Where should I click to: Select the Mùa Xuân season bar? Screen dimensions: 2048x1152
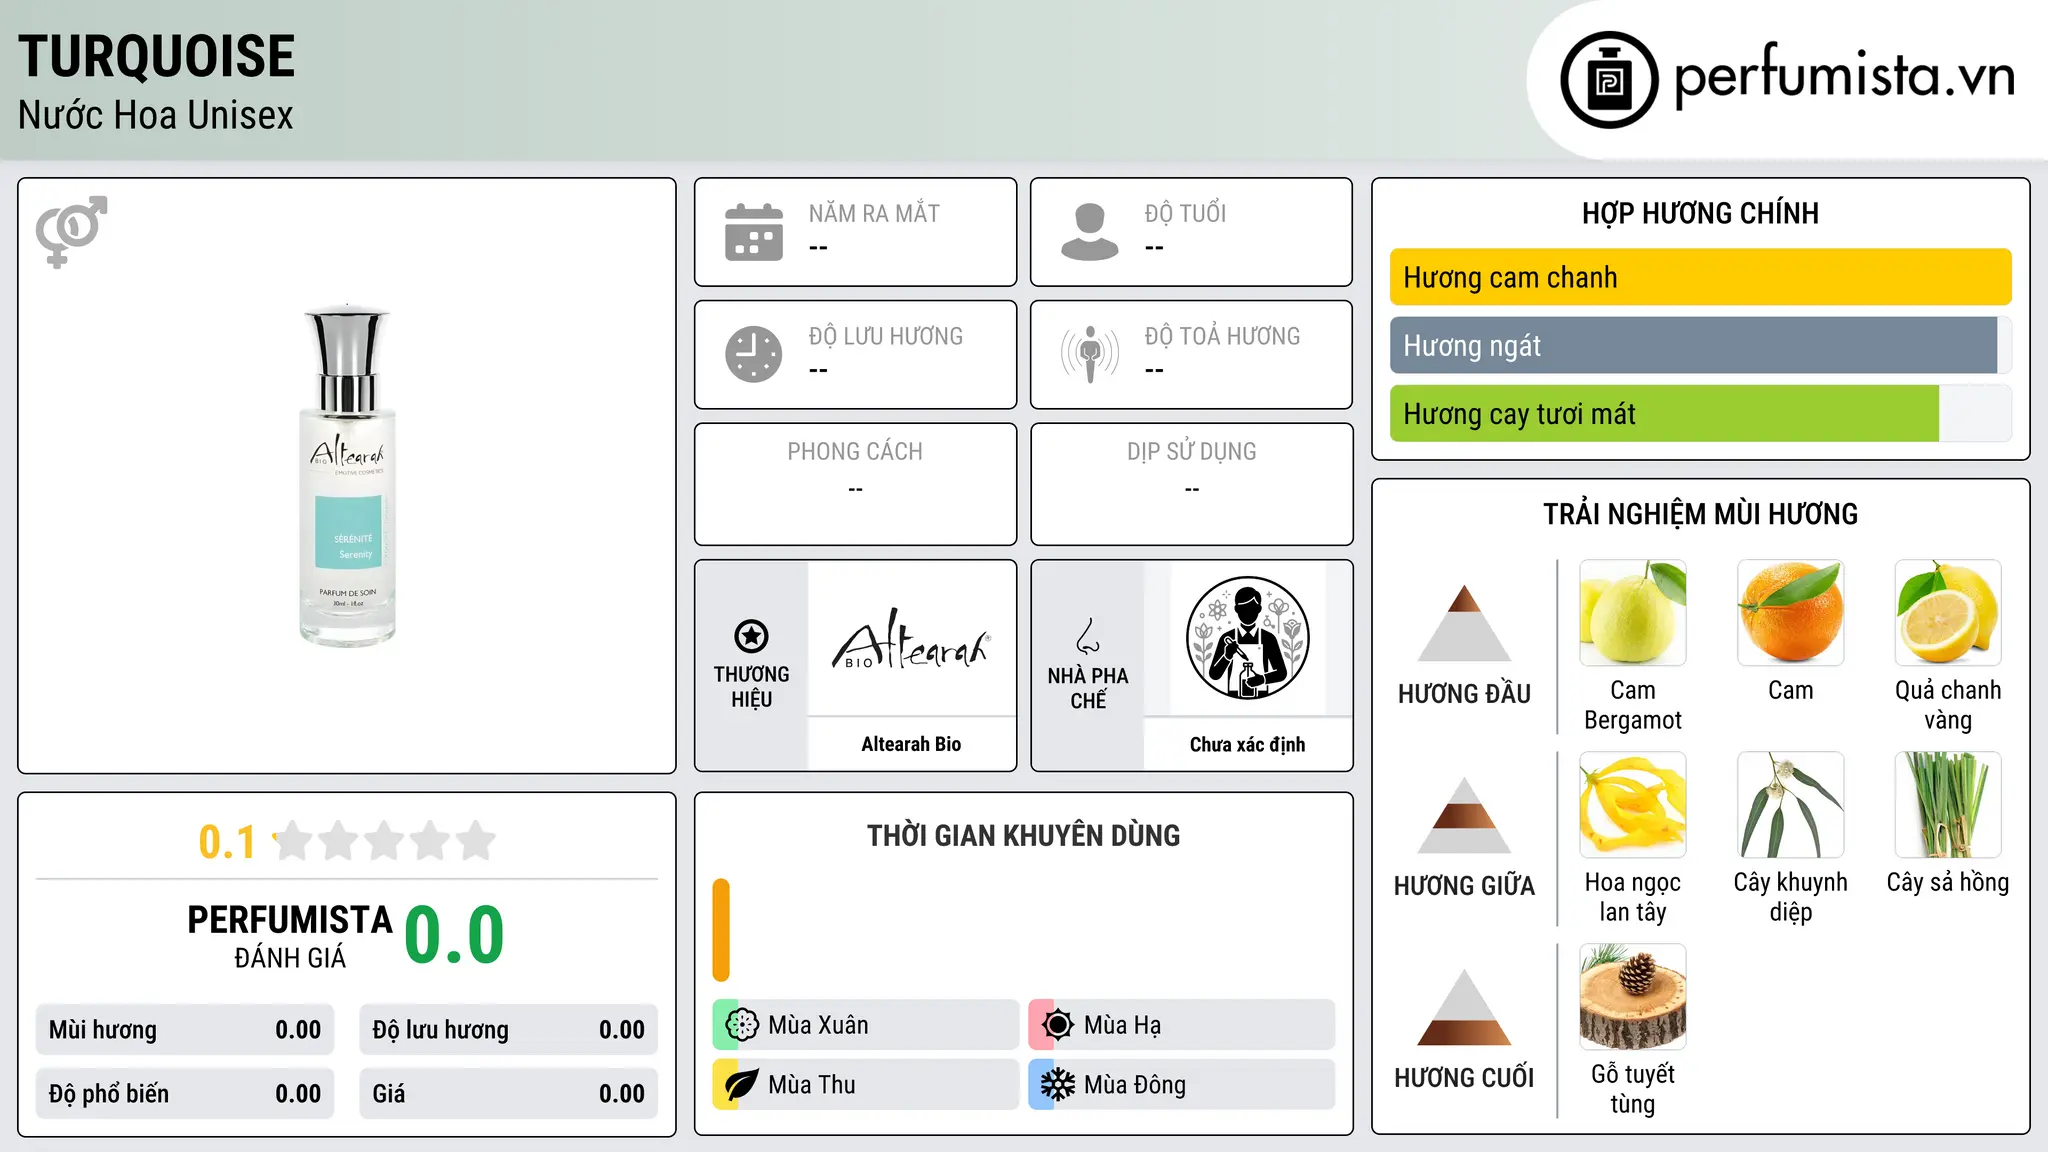865,1025
